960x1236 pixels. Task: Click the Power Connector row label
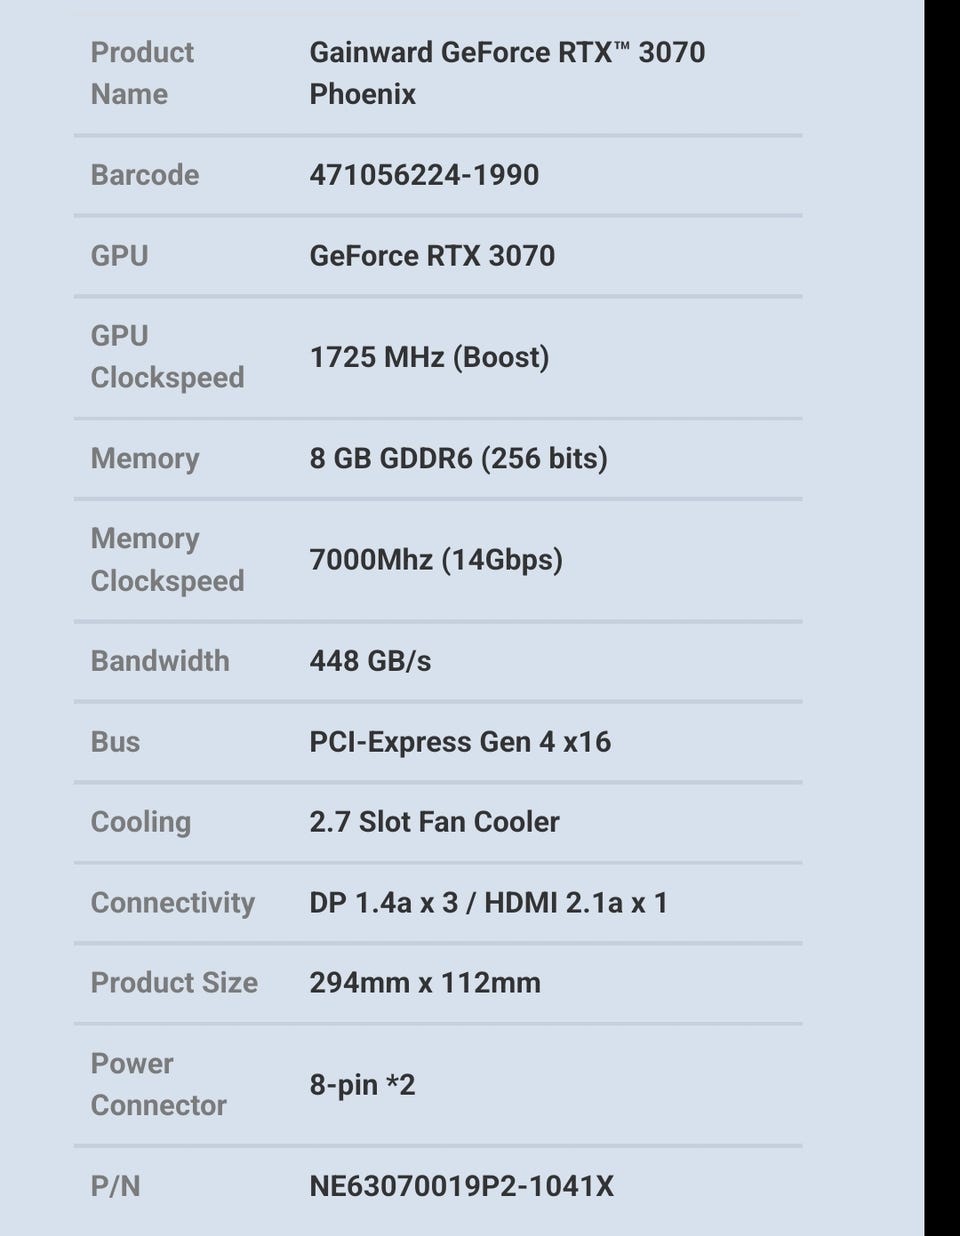click(158, 1085)
